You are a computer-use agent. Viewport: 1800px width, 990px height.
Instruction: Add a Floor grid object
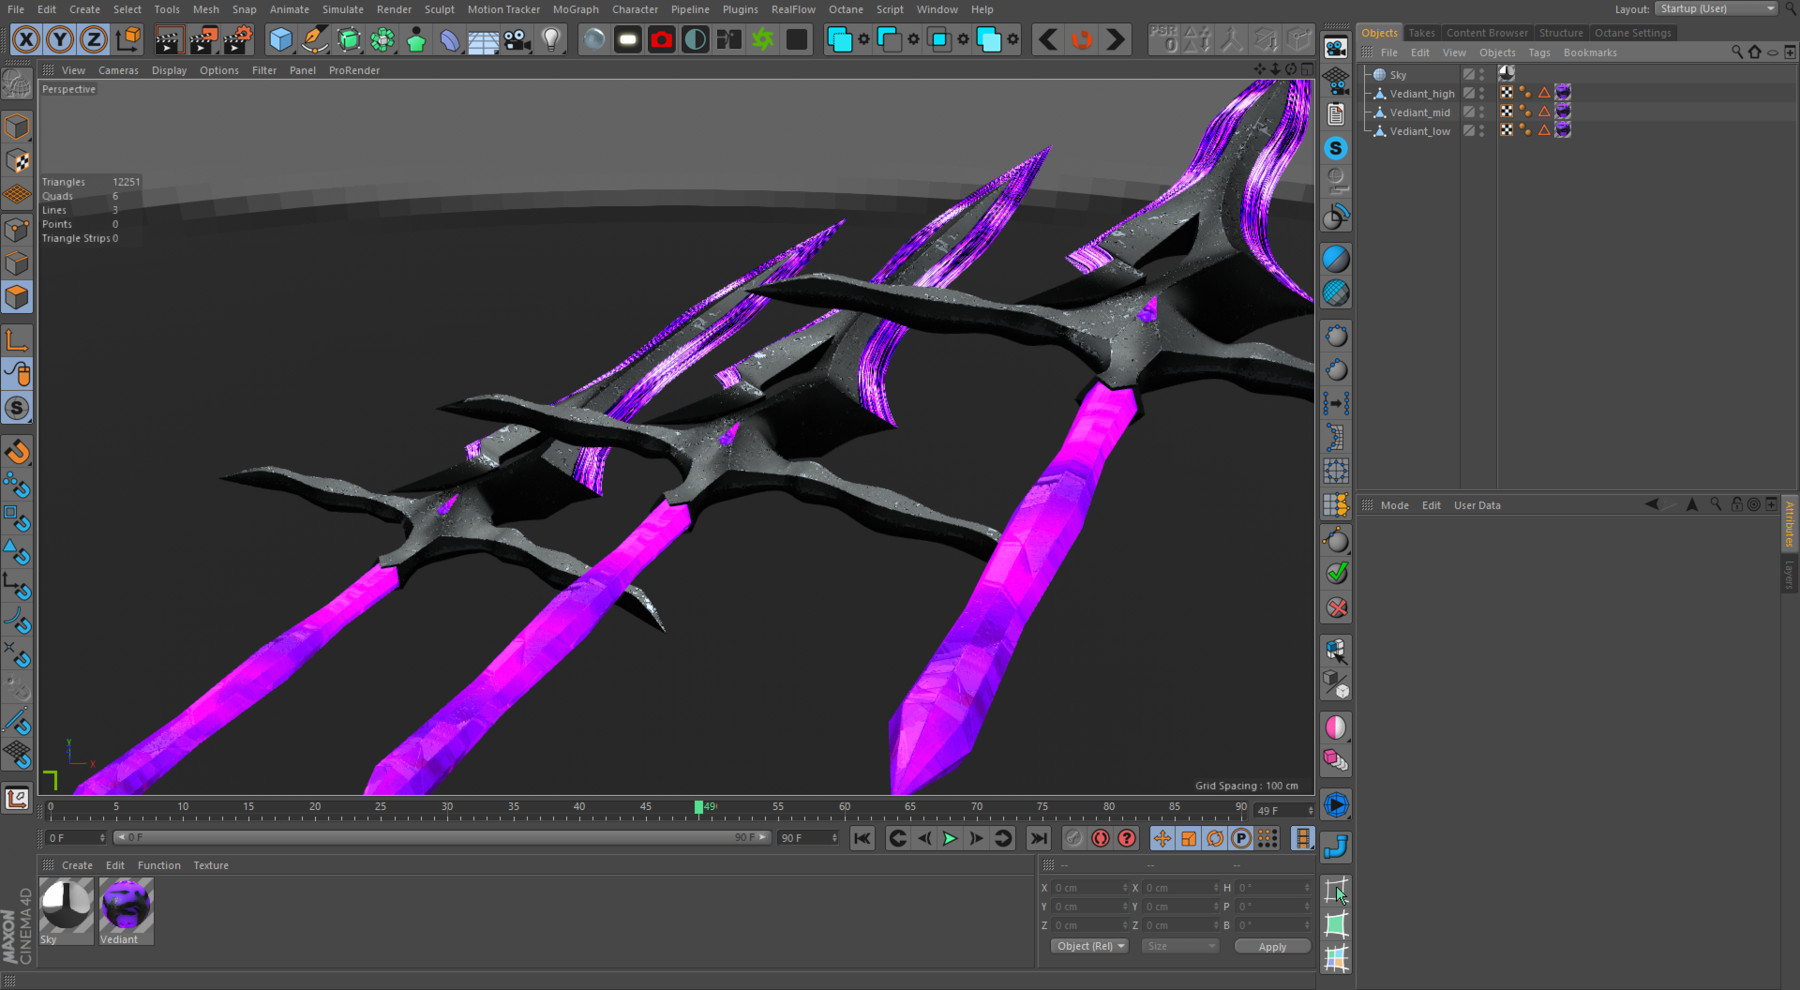483,40
